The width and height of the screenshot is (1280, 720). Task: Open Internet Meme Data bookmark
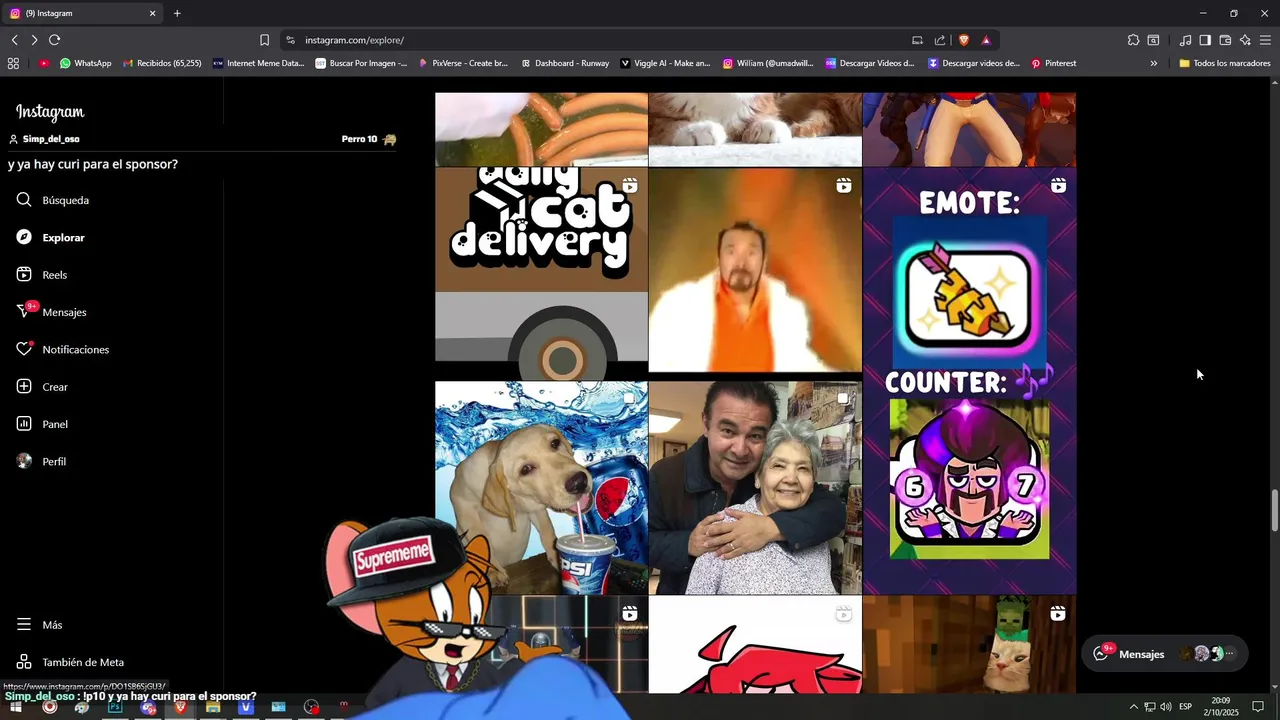258,63
